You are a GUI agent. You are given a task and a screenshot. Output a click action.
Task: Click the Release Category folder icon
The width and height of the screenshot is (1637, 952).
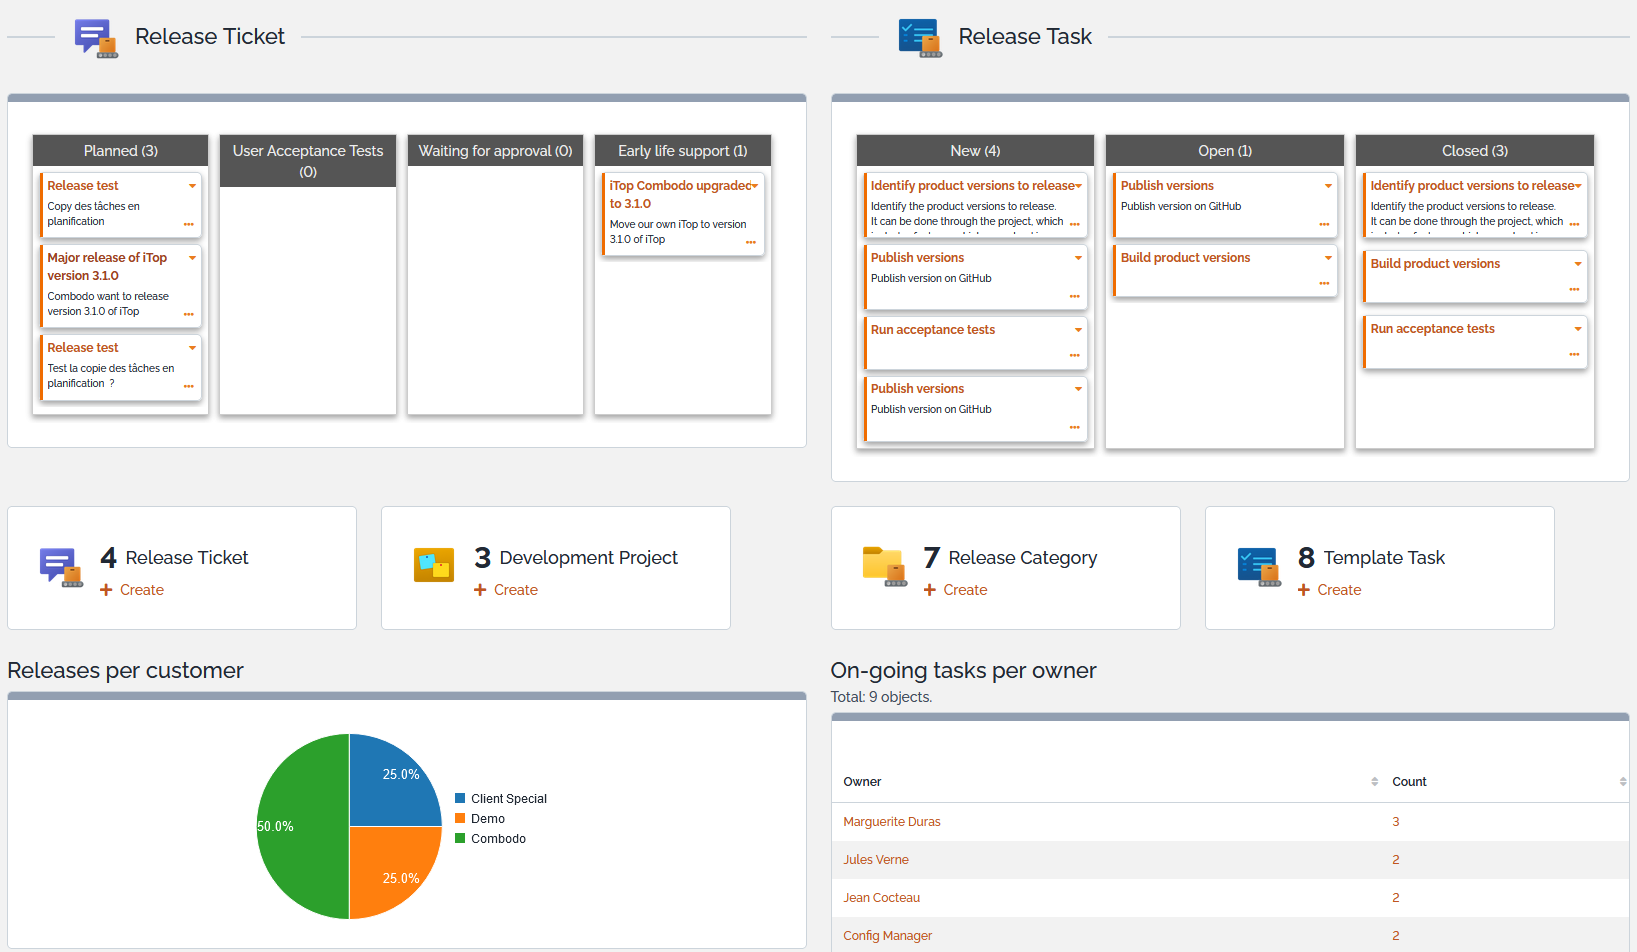(x=884, y=567)
